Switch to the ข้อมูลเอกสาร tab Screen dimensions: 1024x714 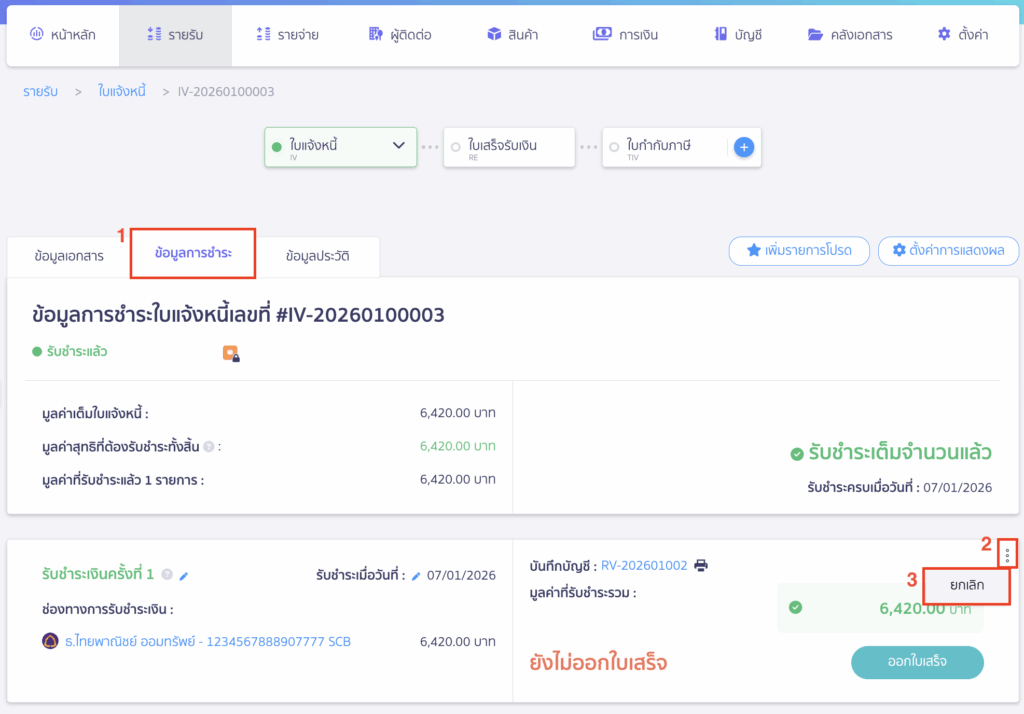68,256
